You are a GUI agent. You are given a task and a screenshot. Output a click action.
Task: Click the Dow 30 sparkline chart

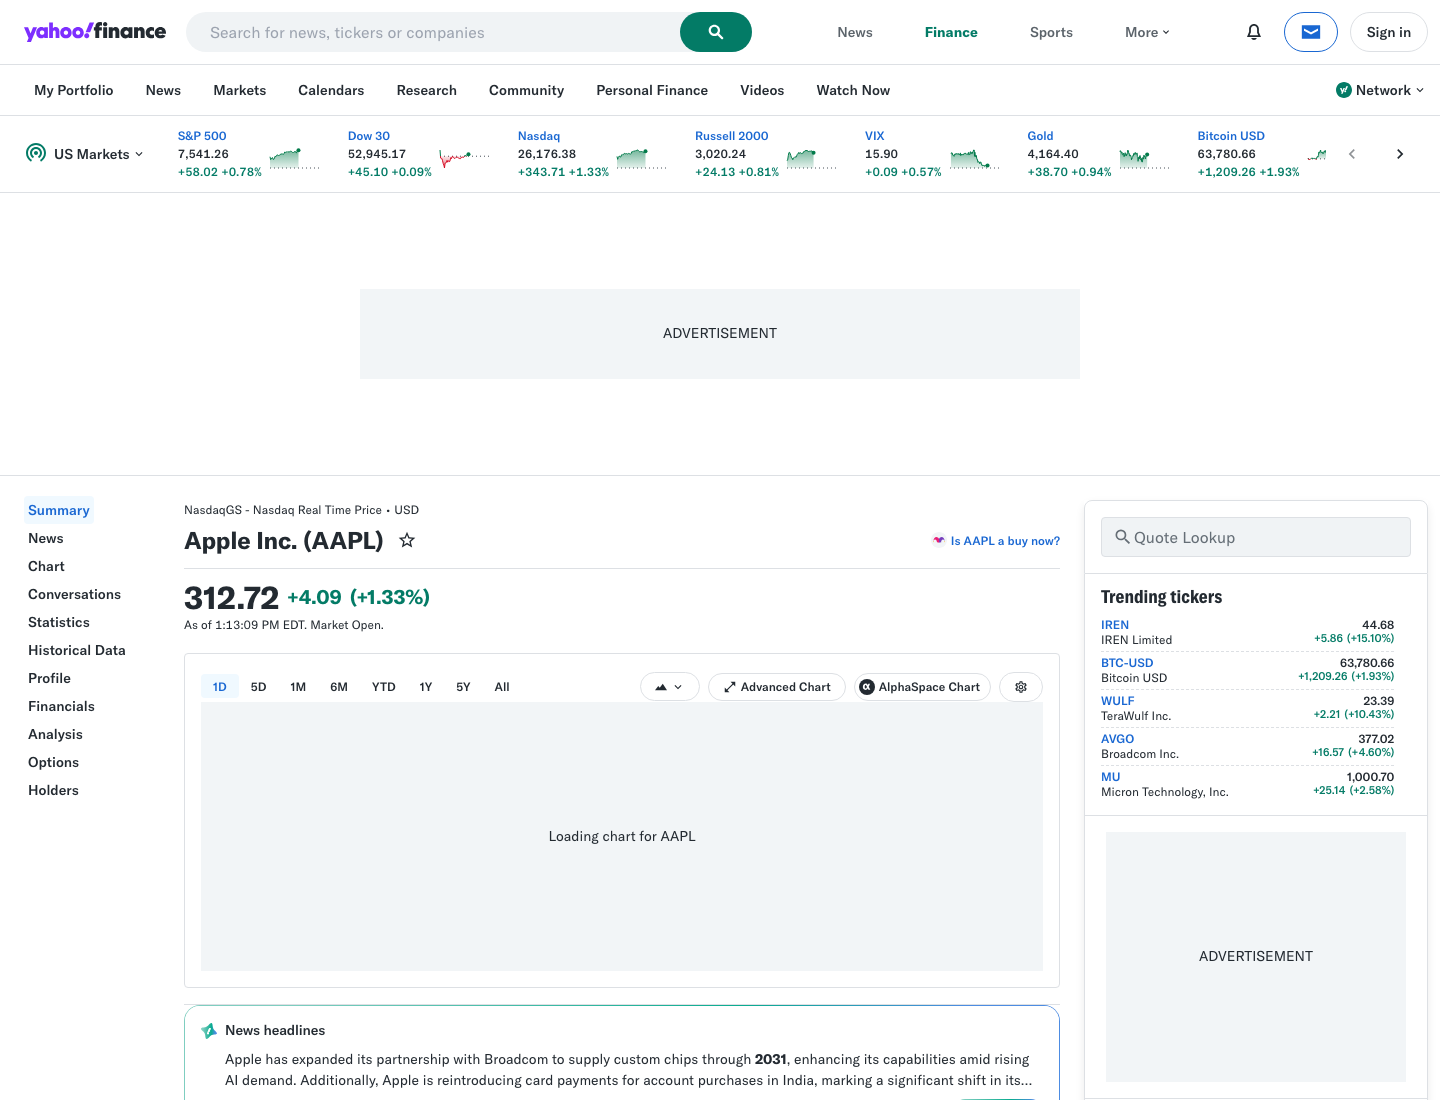point(464,158)
